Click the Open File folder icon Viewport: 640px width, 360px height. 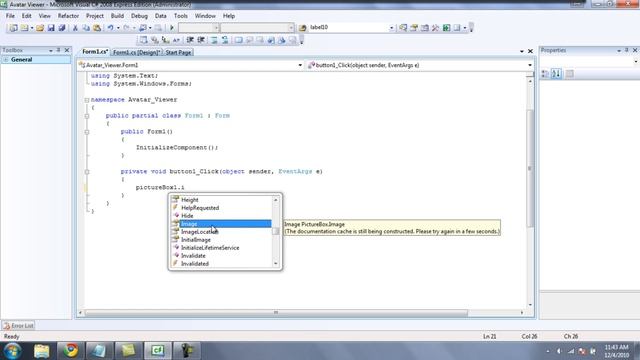40,28
